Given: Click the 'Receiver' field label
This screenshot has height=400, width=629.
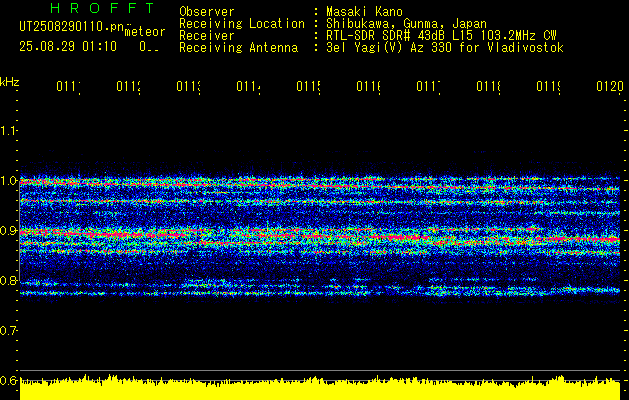Looking at the screenshot, I should 207,36.
